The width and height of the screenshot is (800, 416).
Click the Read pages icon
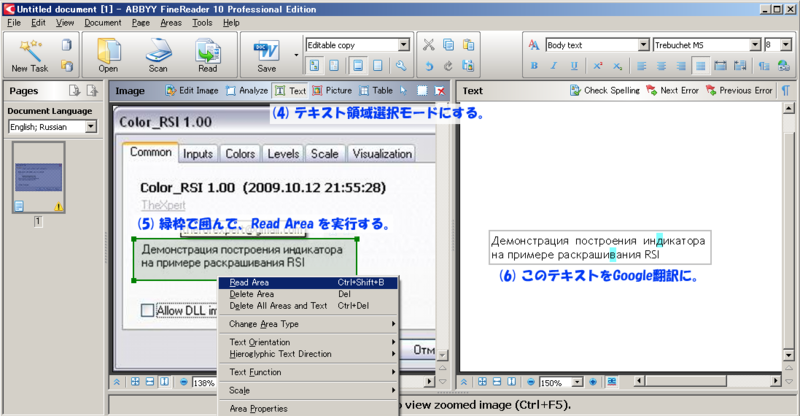pos(208,56)
